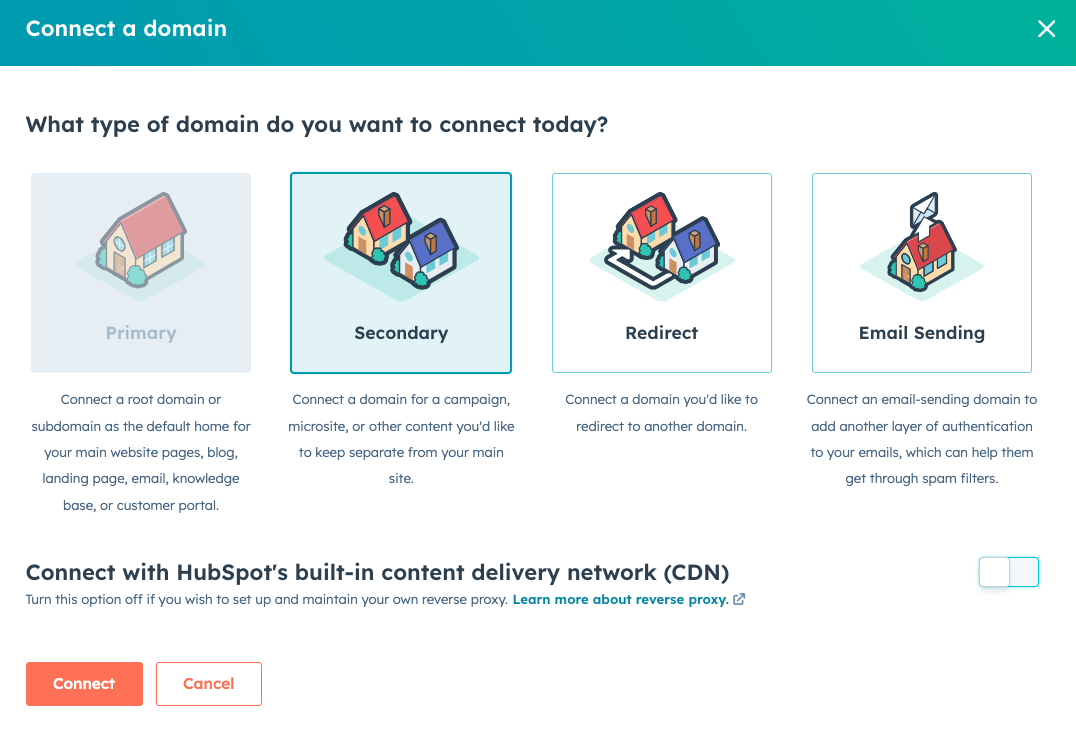Choose the Email Sending domain option
The image size is (1076, 732).
(x=921, y=272)
